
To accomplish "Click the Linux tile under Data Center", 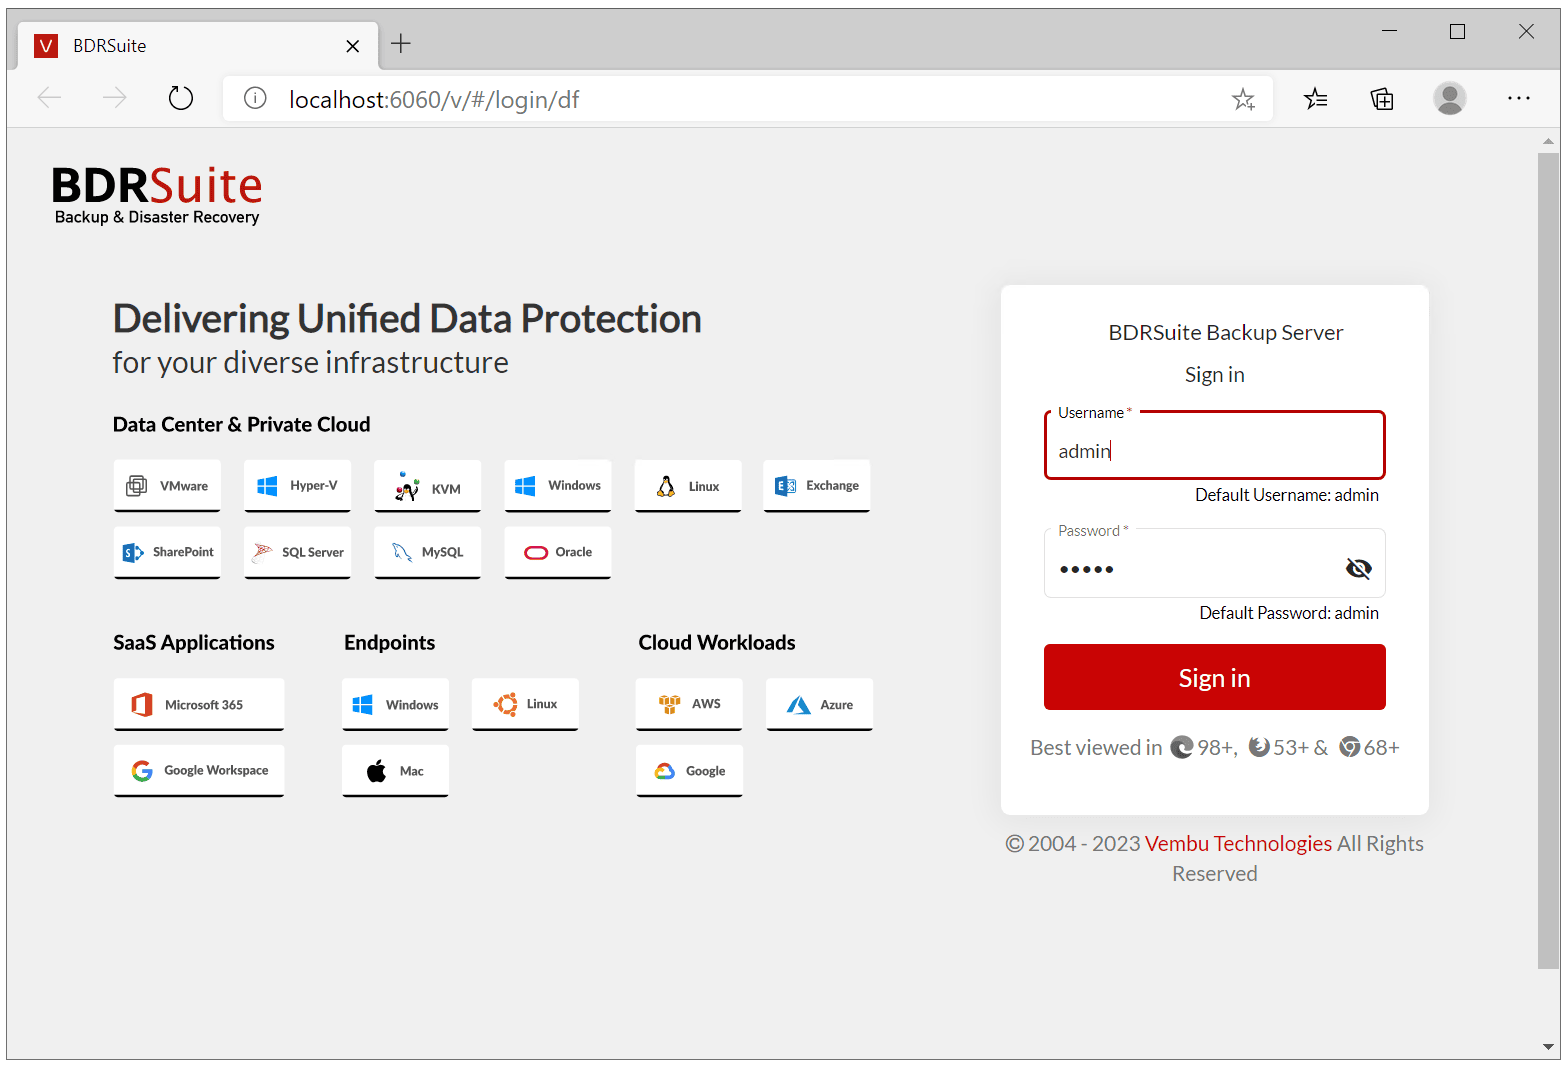I will [688, 486].
